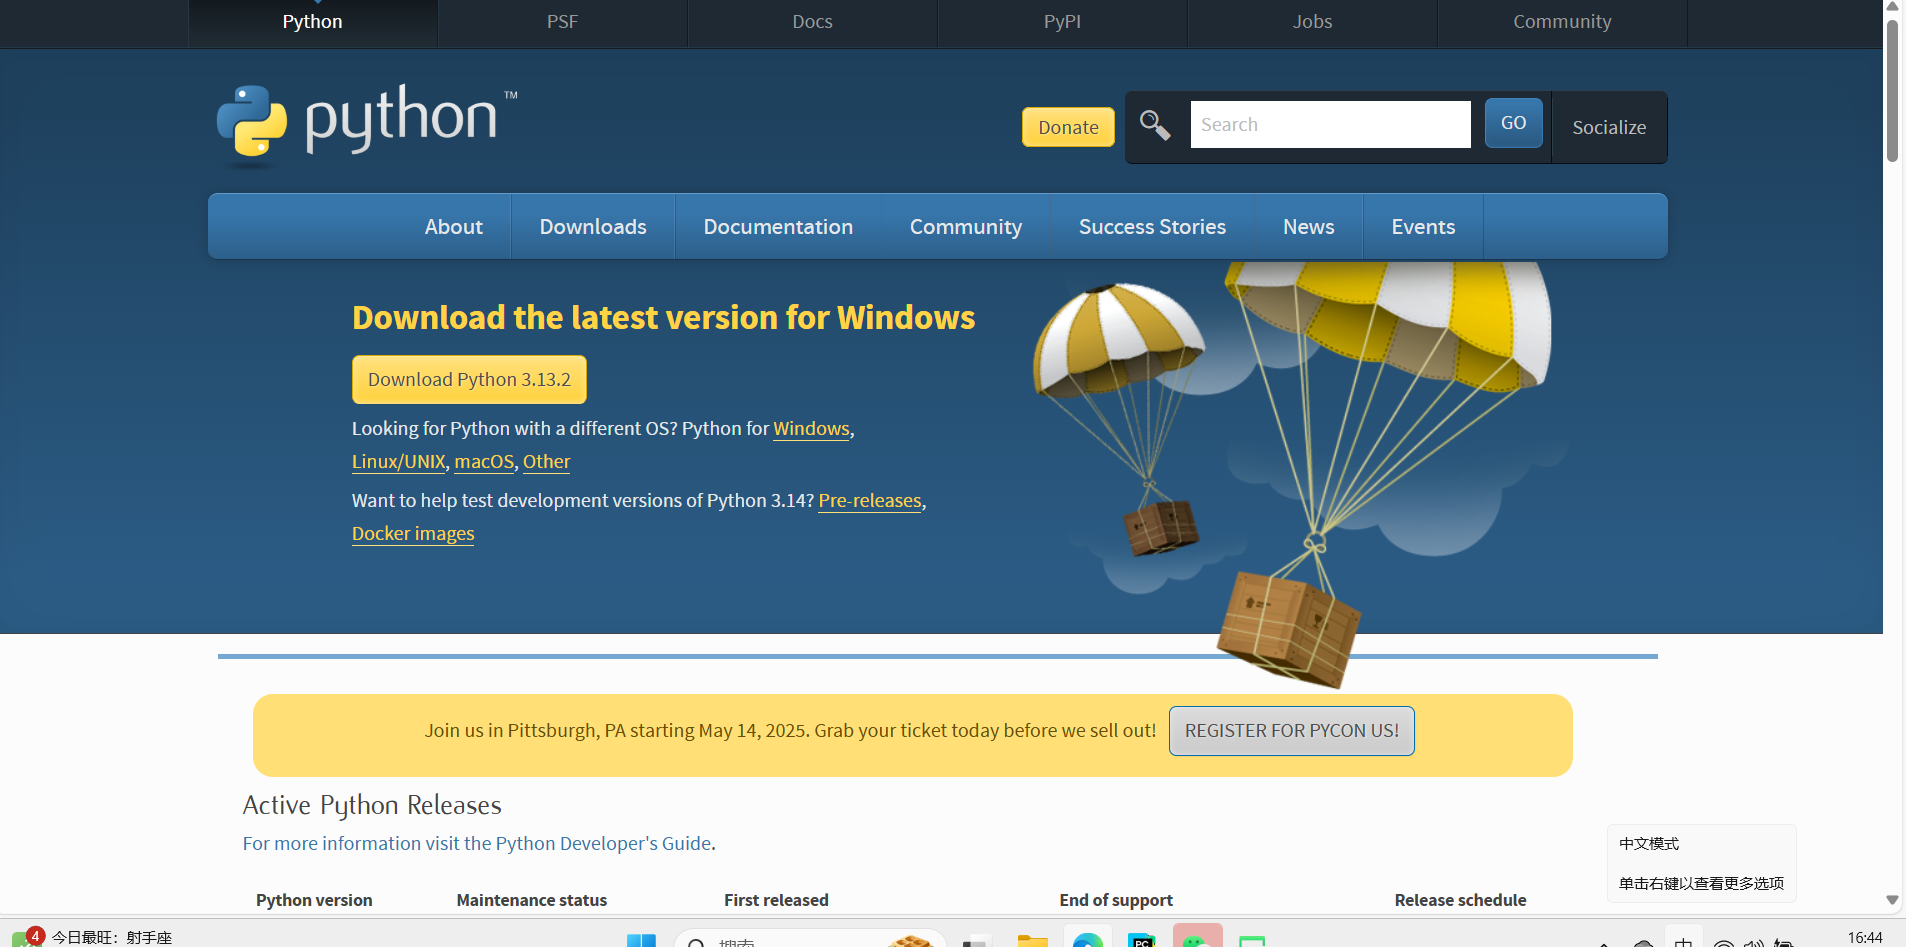Open Community in the blue navigation bar
Viewport: 1906px width, 947px height.
(x=966, y=227)
